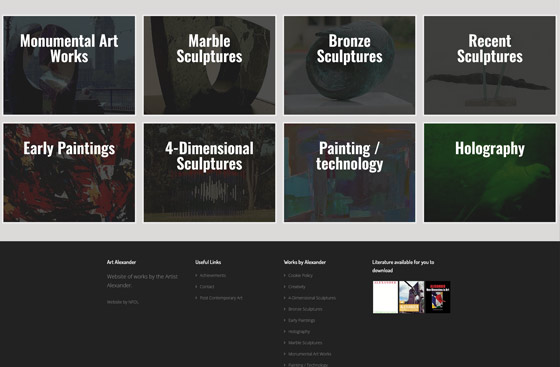Click the Website by NPDL credit link

coord(123,302)
